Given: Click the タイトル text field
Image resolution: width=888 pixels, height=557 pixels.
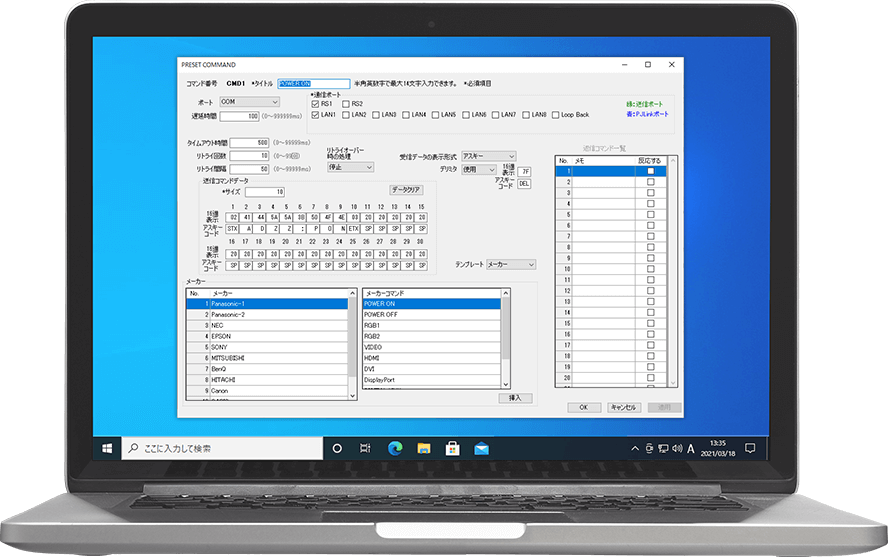Looking at the screenshot, I should [313, 84].
